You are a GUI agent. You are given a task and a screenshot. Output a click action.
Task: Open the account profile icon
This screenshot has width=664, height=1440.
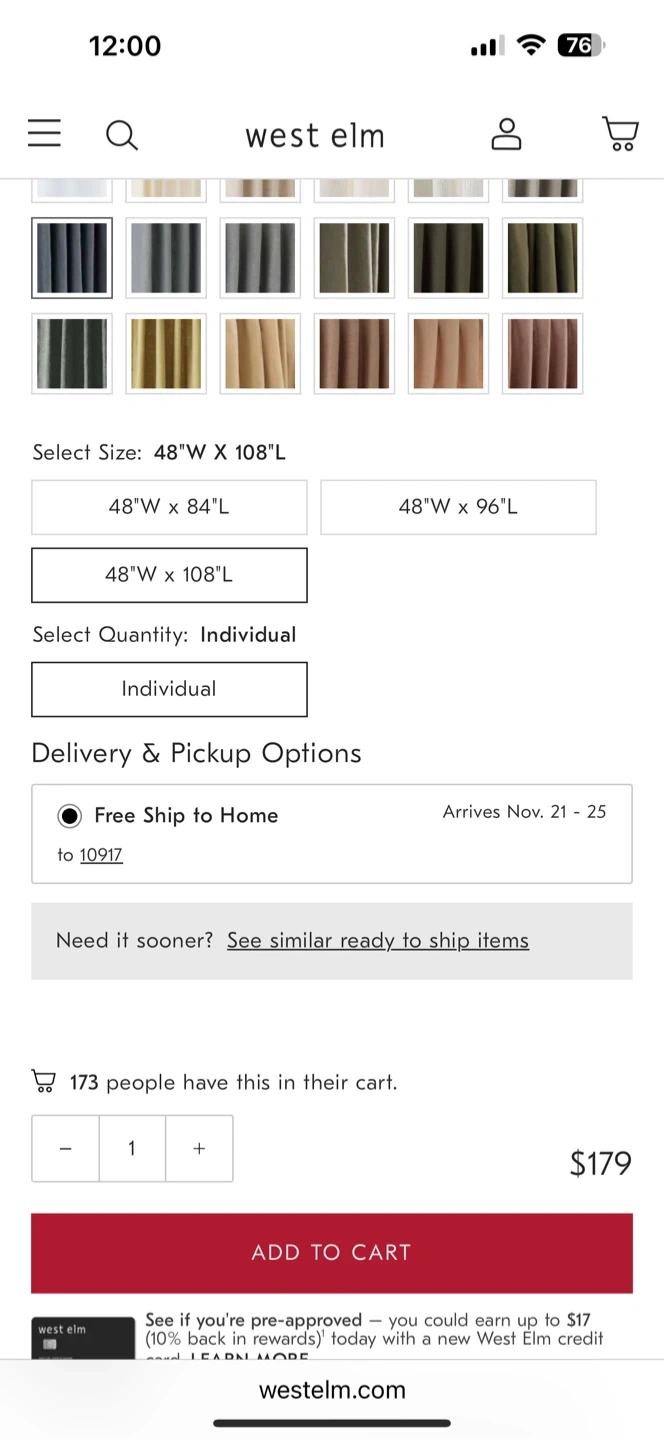tap(506, 134)
